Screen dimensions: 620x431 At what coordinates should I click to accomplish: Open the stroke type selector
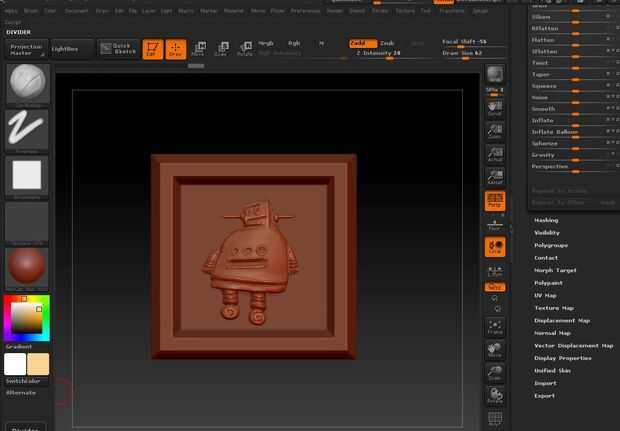coord(27,129)
